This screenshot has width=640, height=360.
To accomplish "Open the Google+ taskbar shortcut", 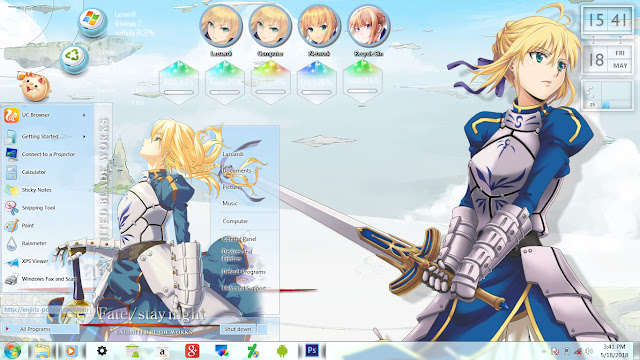I will click(192, 351).
